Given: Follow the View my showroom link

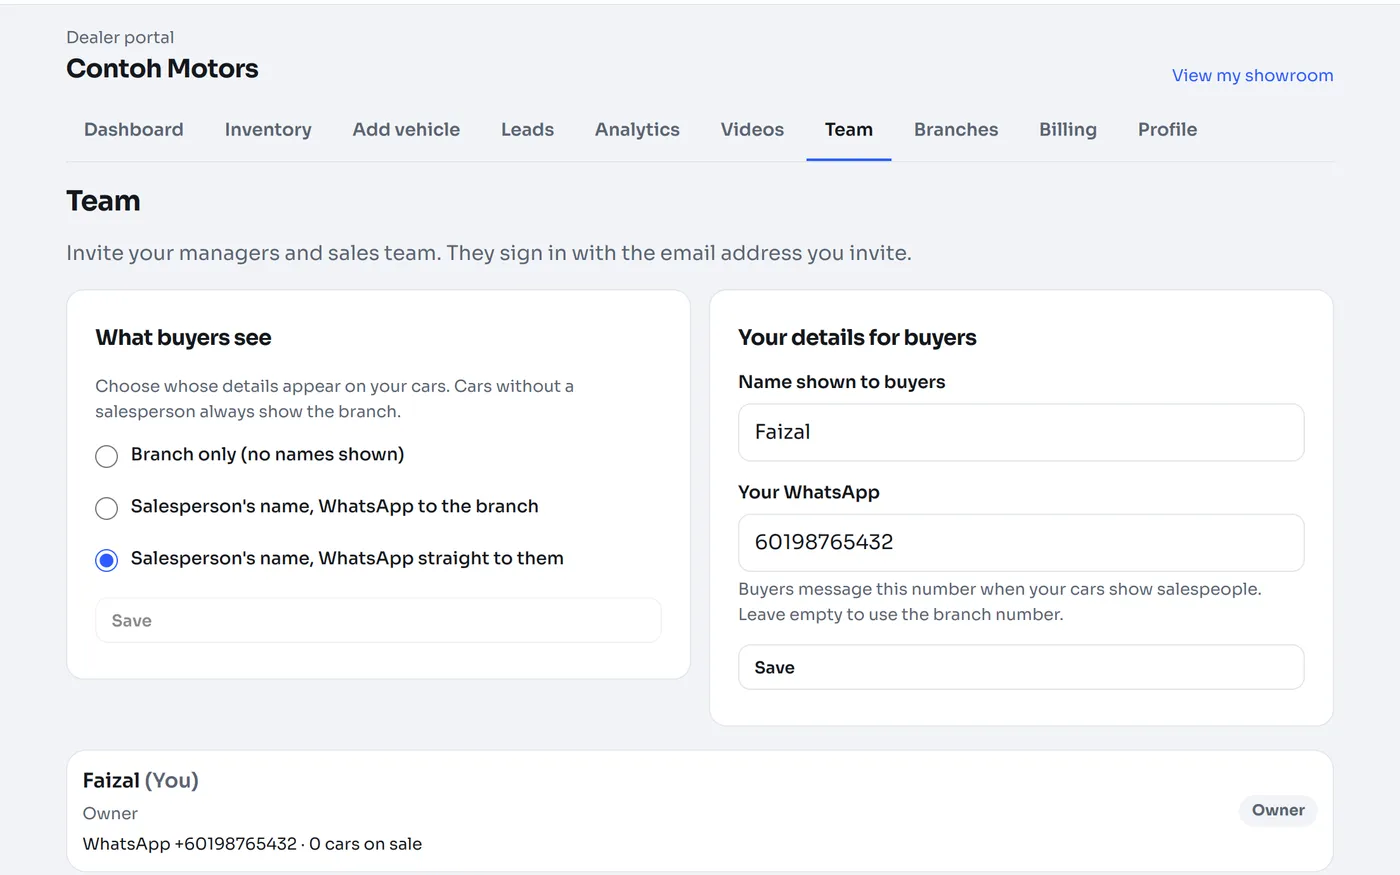Looking at the screenshot, I should pyautogui.click(x=1252, y=76).
